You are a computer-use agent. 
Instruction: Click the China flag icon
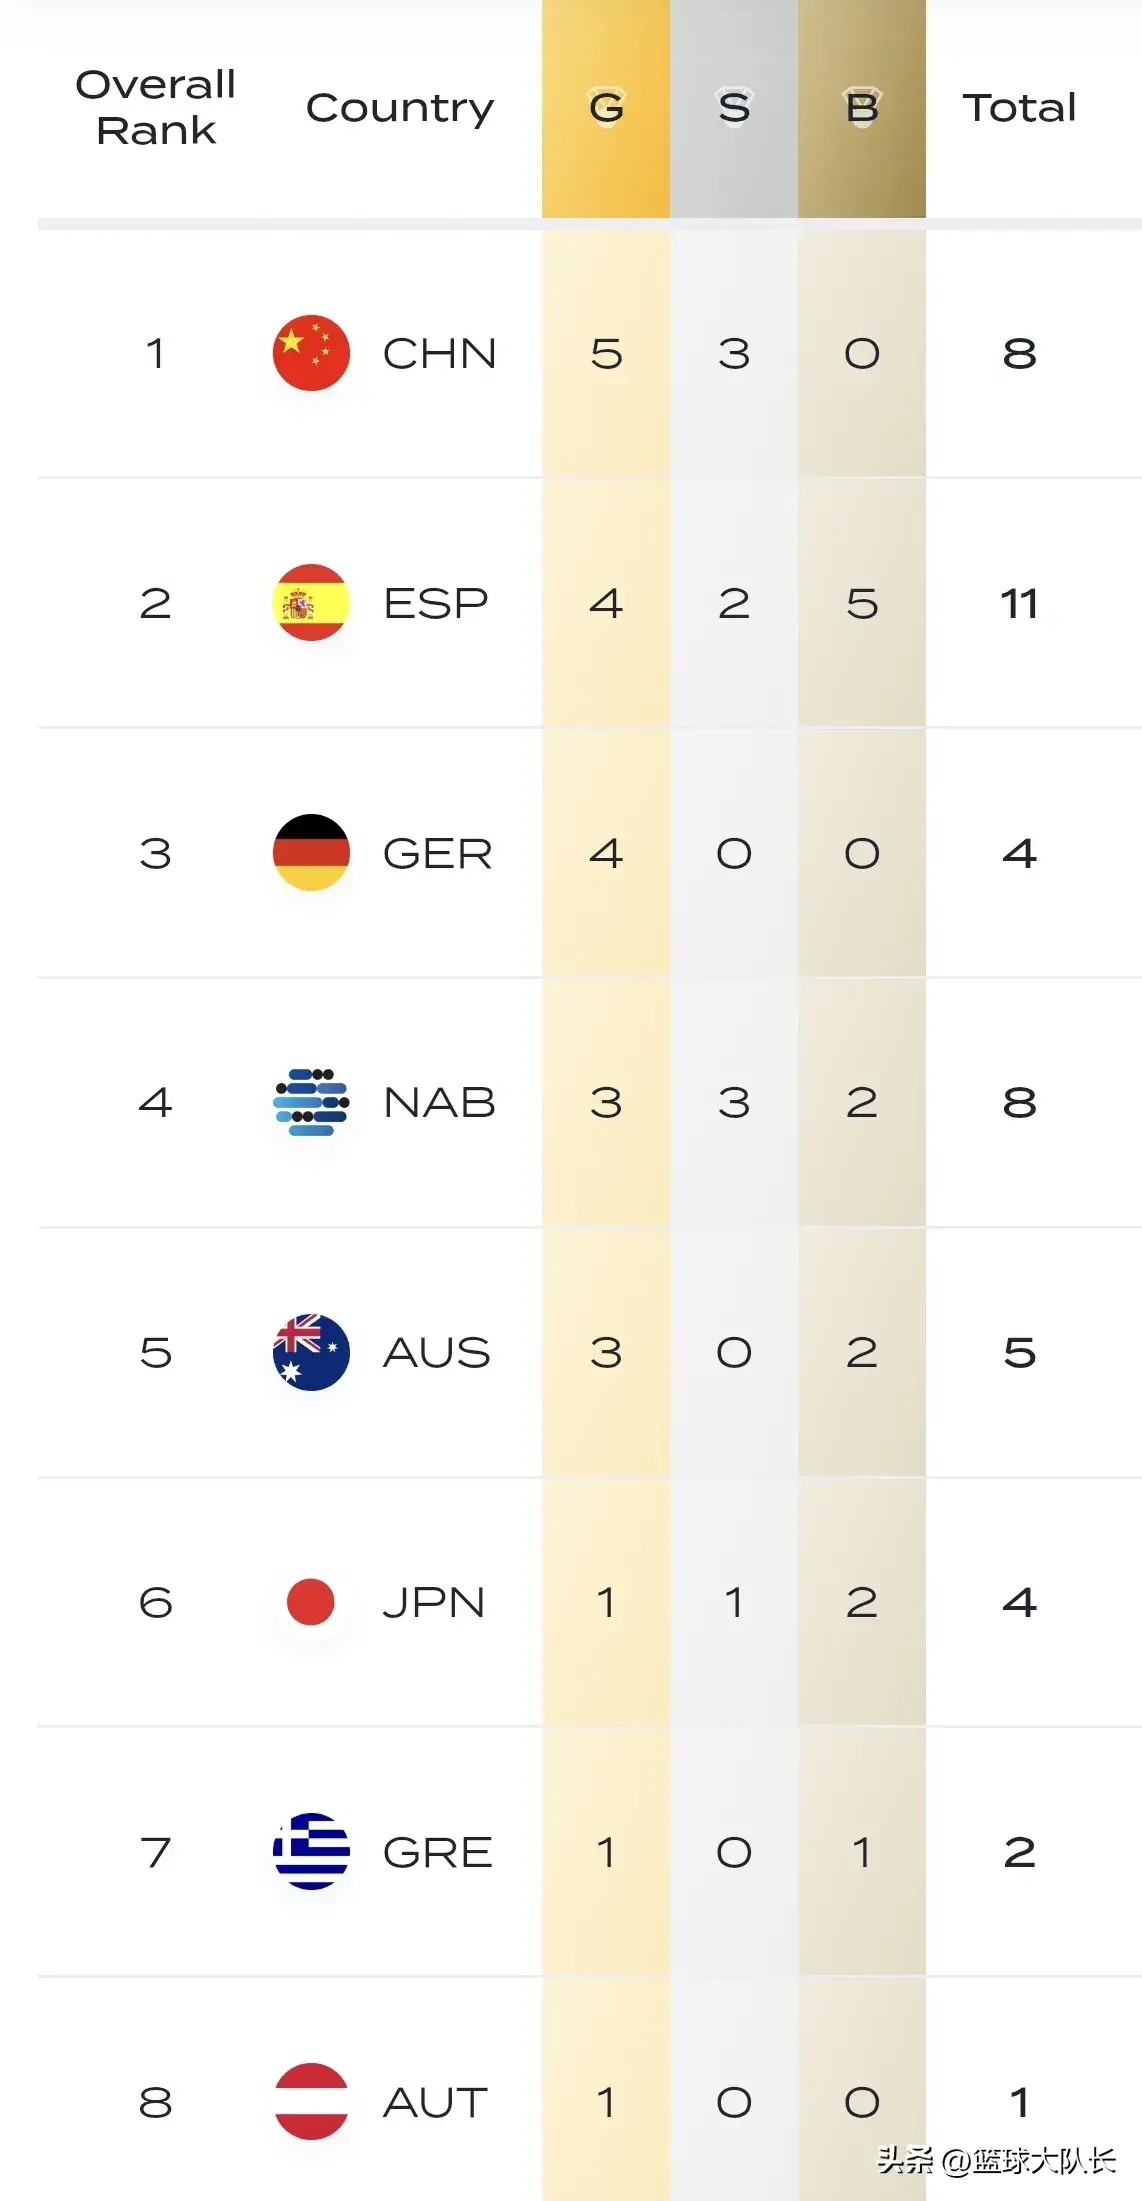311,353
